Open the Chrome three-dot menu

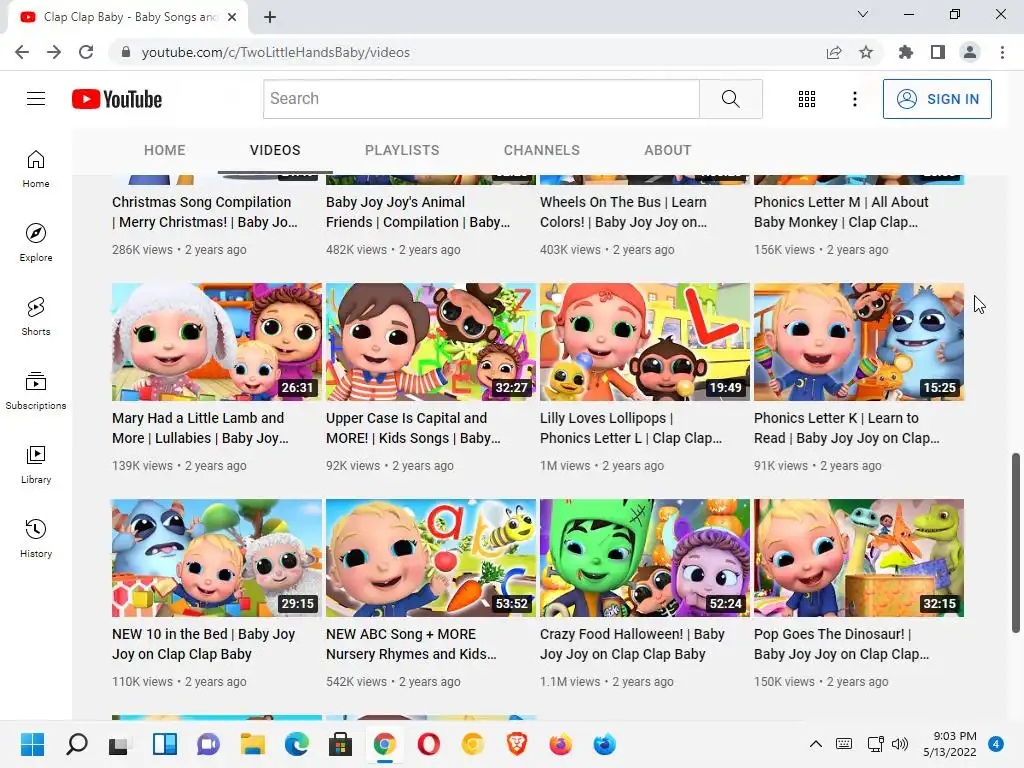[1002, 52]
